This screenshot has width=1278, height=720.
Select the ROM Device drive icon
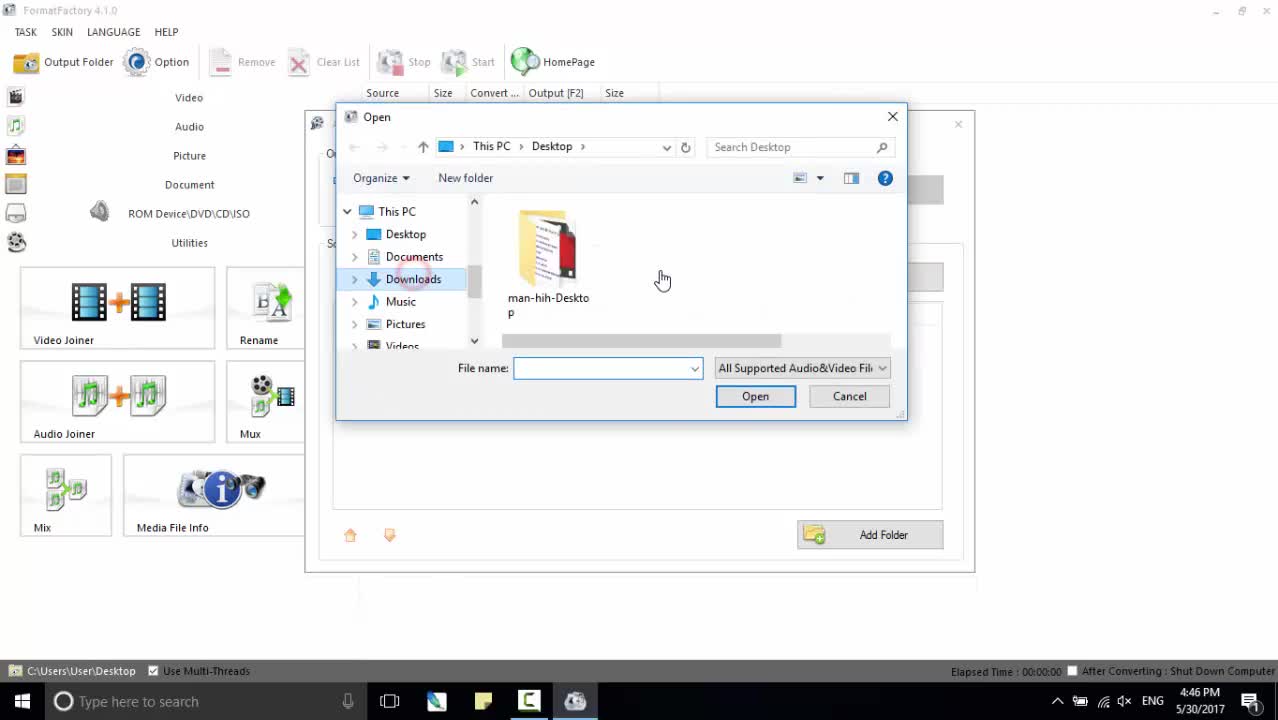(x=15, y=213)
